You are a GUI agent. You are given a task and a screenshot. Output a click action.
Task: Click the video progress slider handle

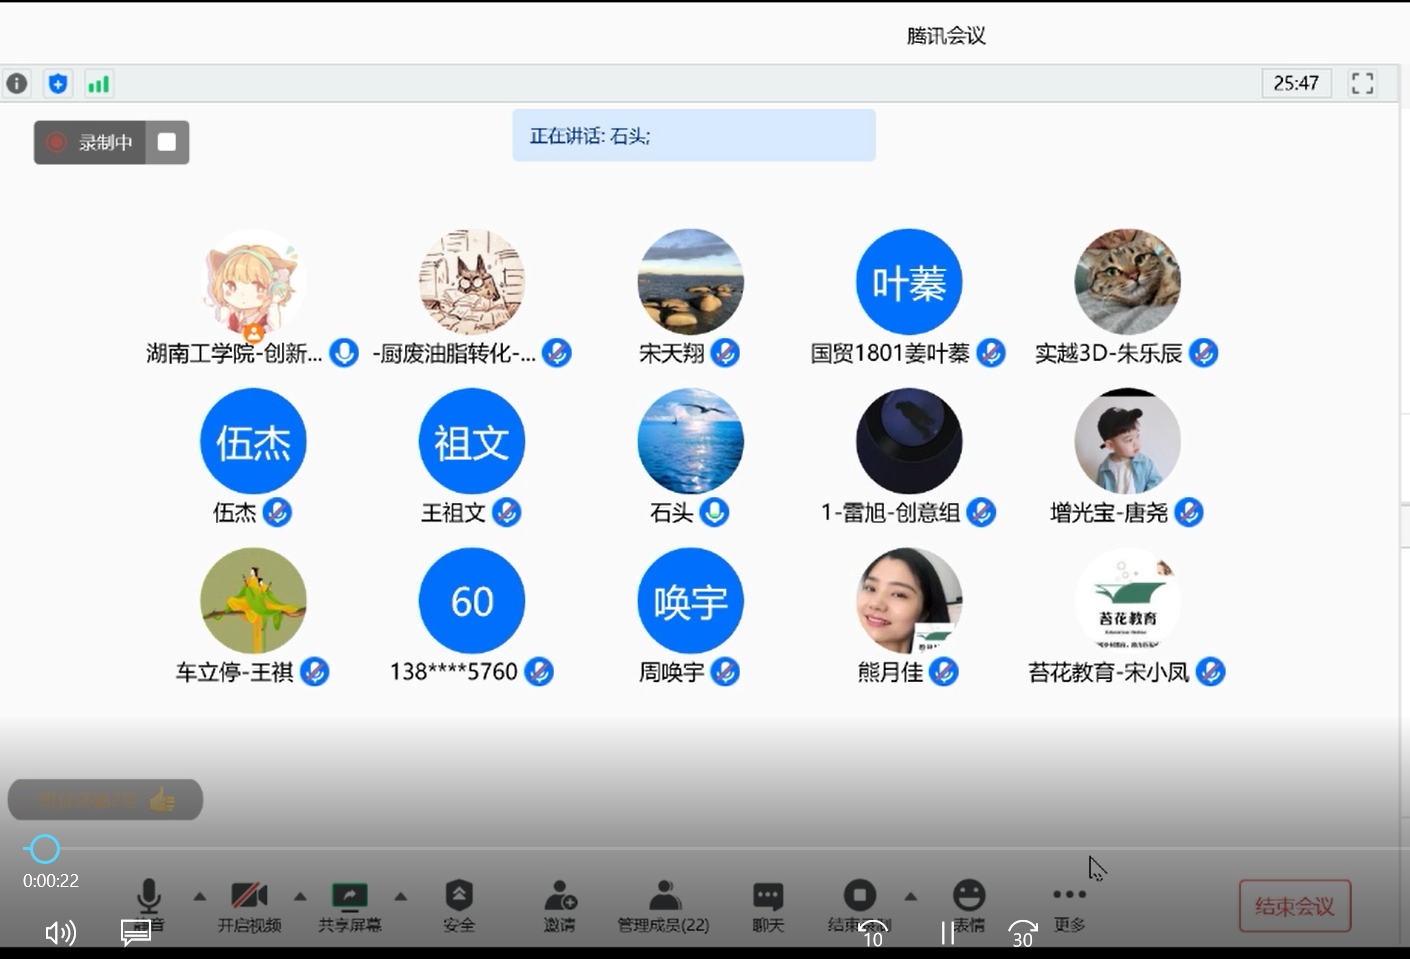click(x=44, y=849)
